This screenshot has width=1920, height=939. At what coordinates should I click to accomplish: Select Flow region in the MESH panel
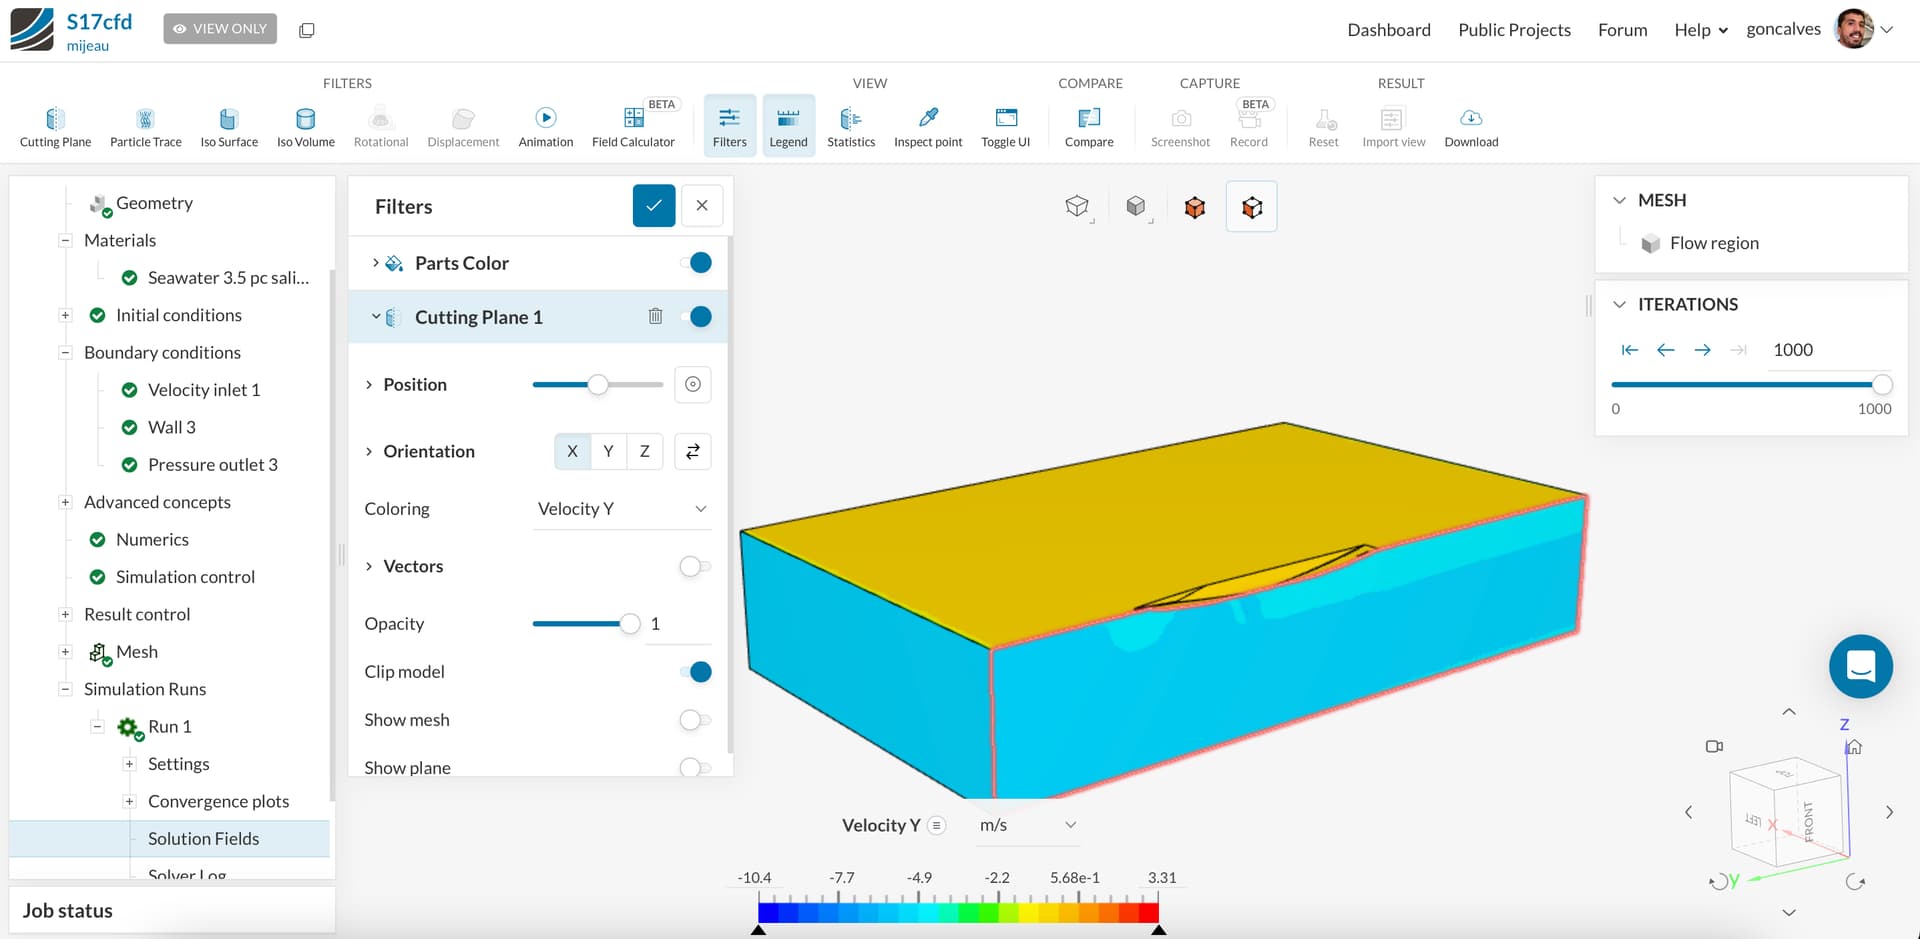pos(1714,243)
